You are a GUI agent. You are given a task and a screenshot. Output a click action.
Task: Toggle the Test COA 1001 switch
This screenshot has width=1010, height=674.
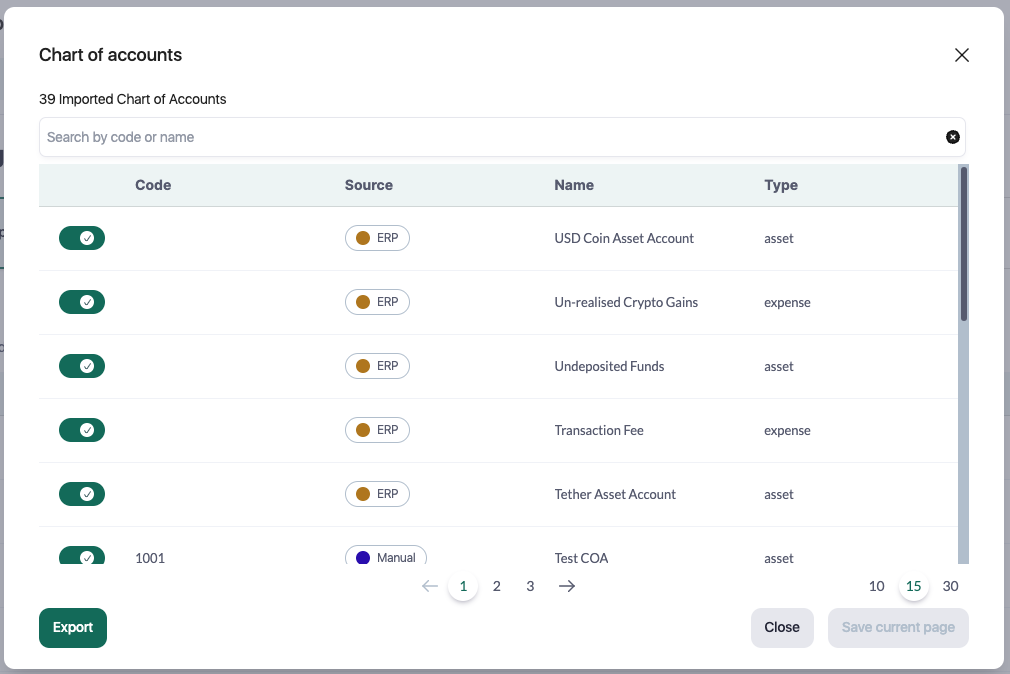pos(82,555)
